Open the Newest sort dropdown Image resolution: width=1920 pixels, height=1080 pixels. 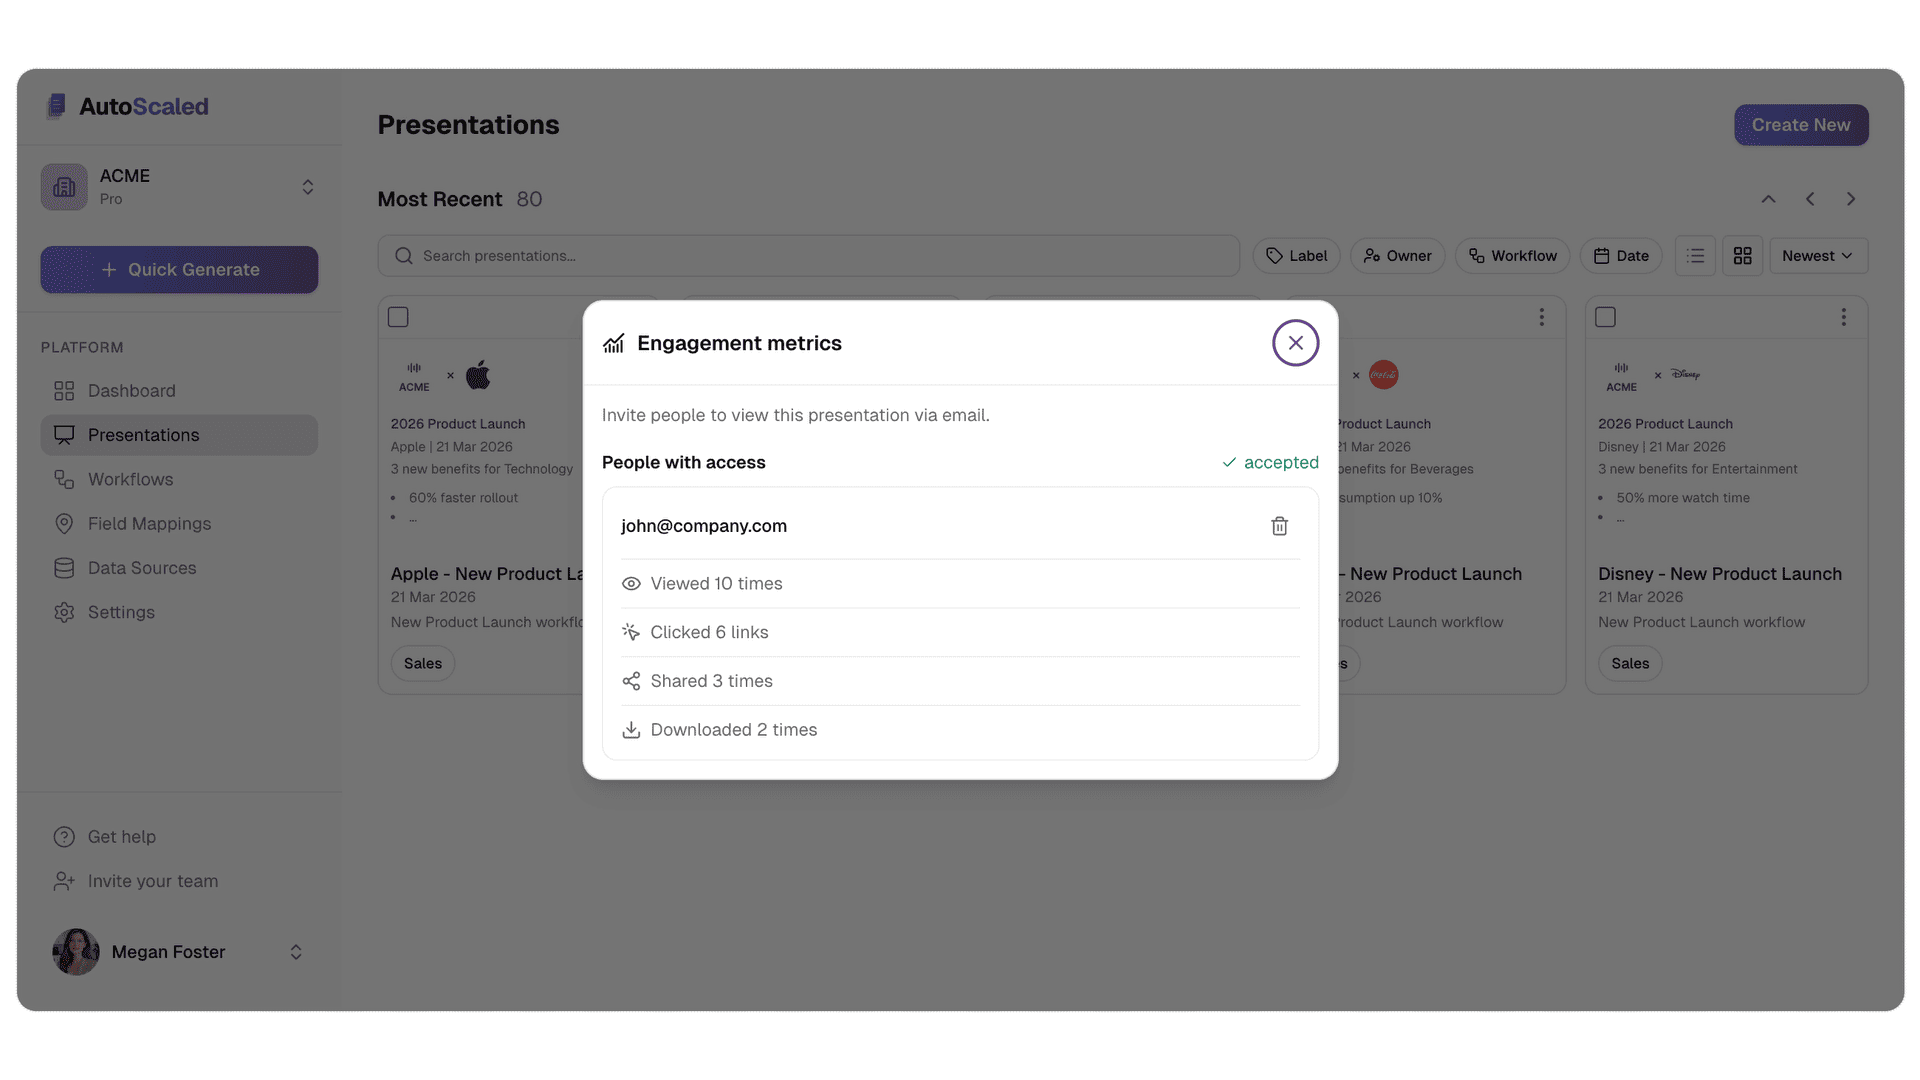pos(1817,256)
